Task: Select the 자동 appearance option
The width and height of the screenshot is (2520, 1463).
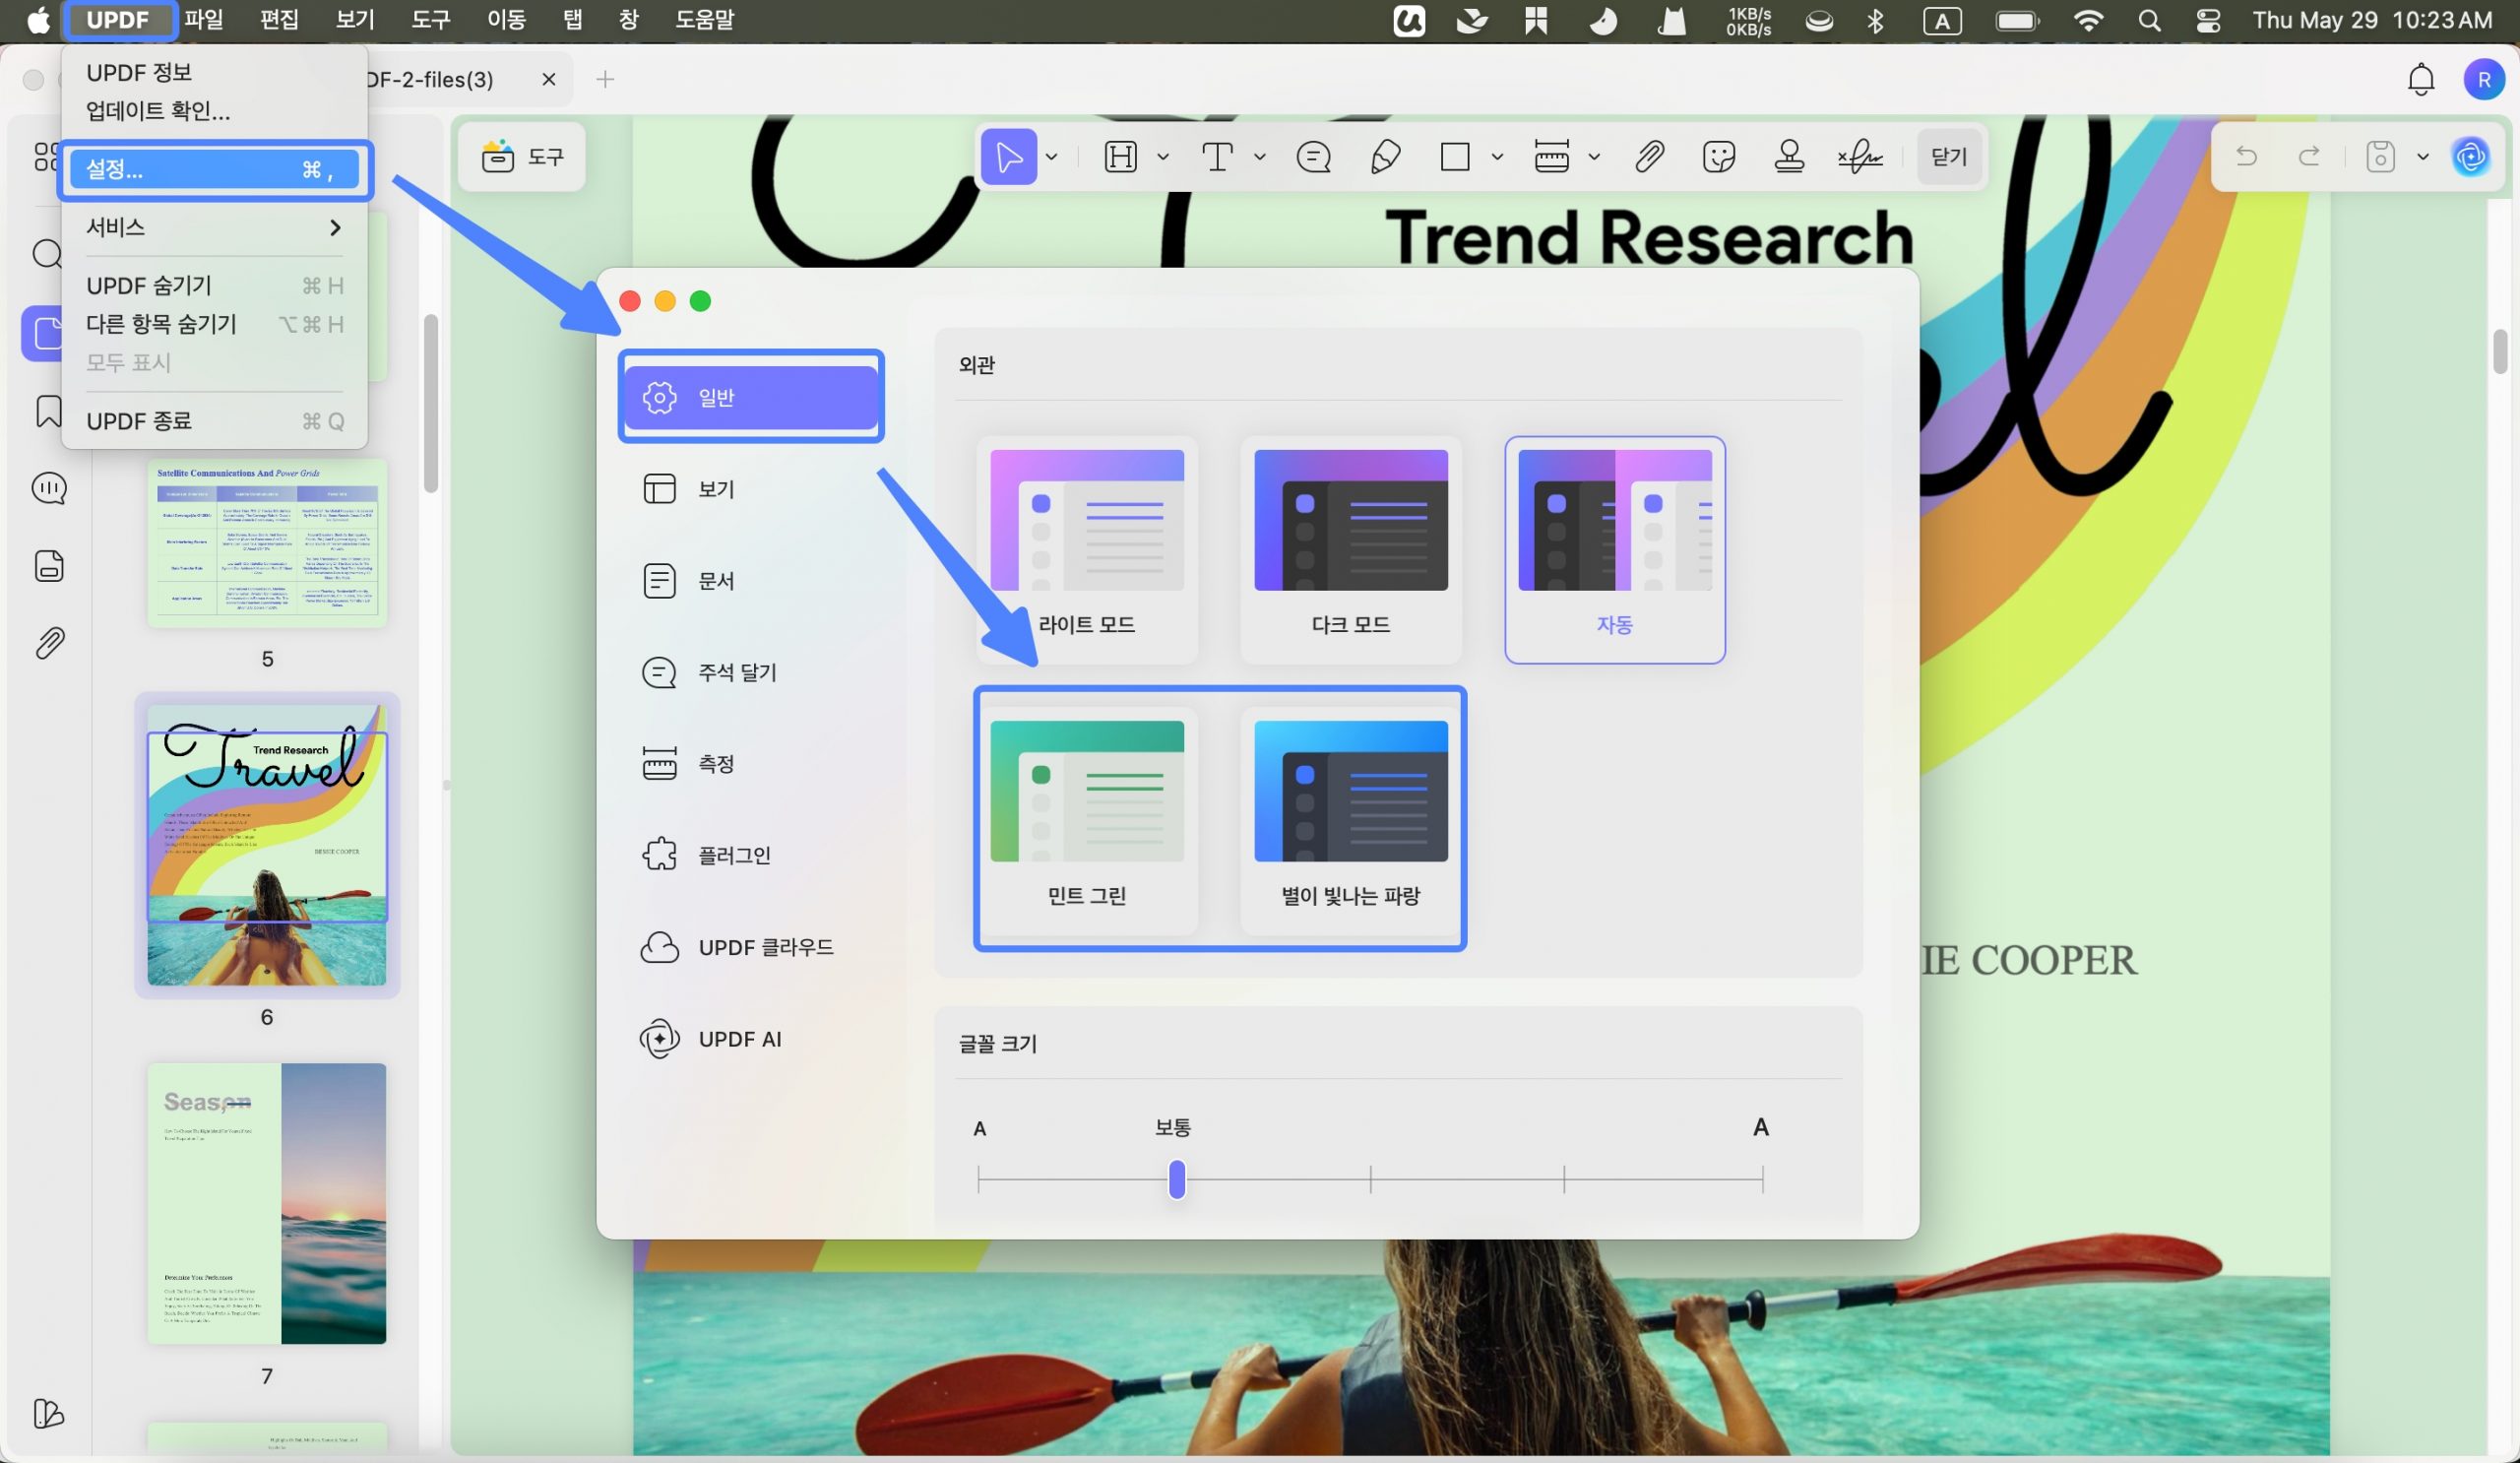Action: coord(1615,549)
